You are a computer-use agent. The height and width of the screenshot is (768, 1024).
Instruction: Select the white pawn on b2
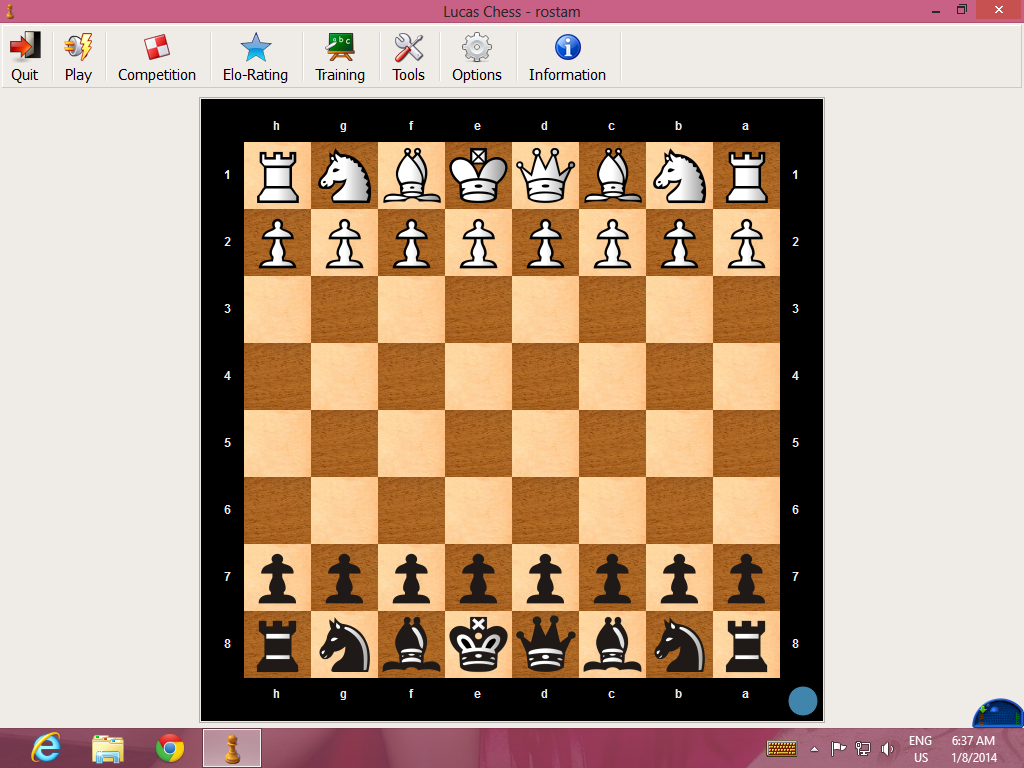[x=679, y=243]
